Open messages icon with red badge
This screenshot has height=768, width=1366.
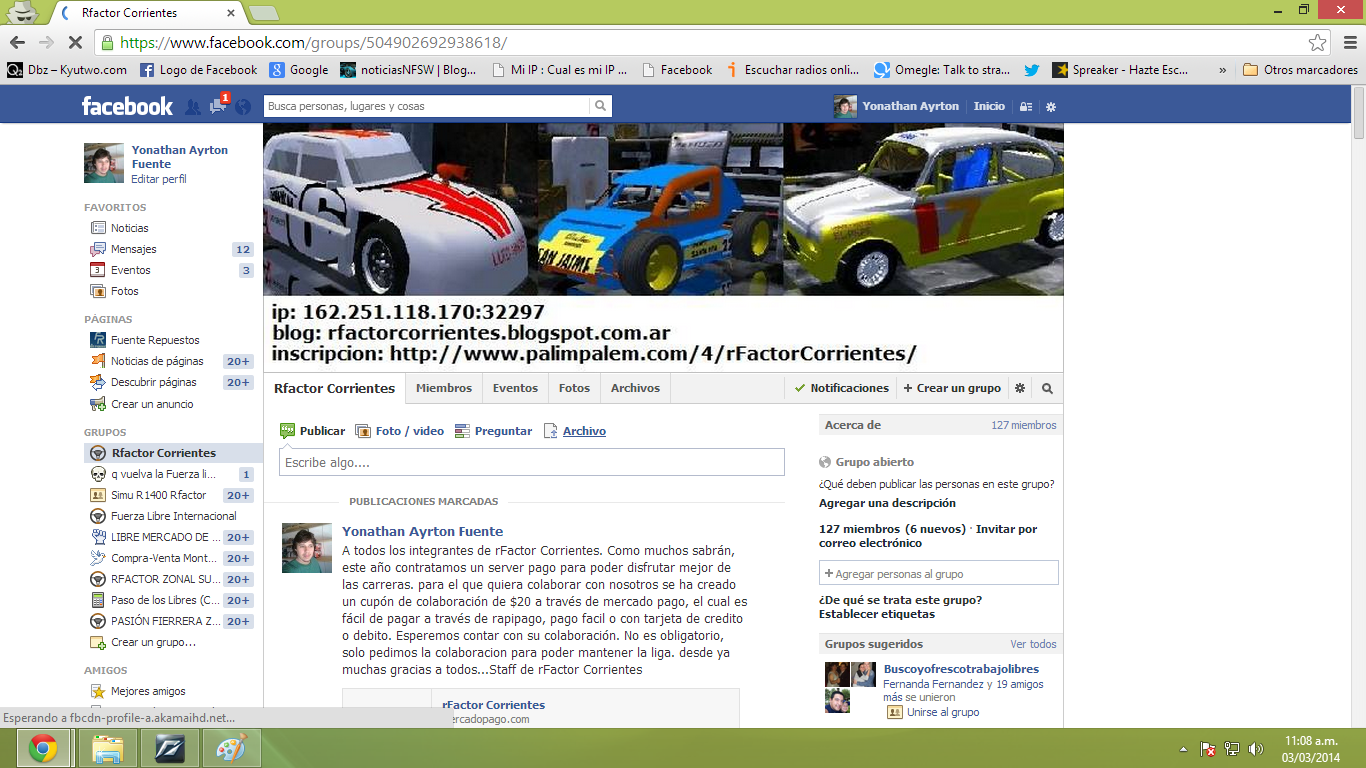(x=218, y=106)
